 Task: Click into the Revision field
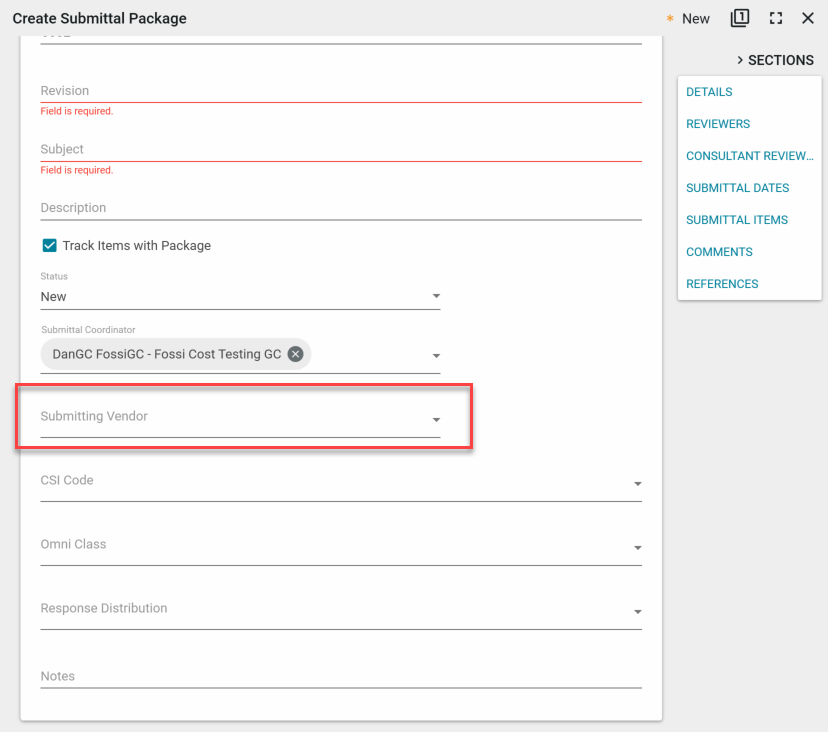(340, 91)
